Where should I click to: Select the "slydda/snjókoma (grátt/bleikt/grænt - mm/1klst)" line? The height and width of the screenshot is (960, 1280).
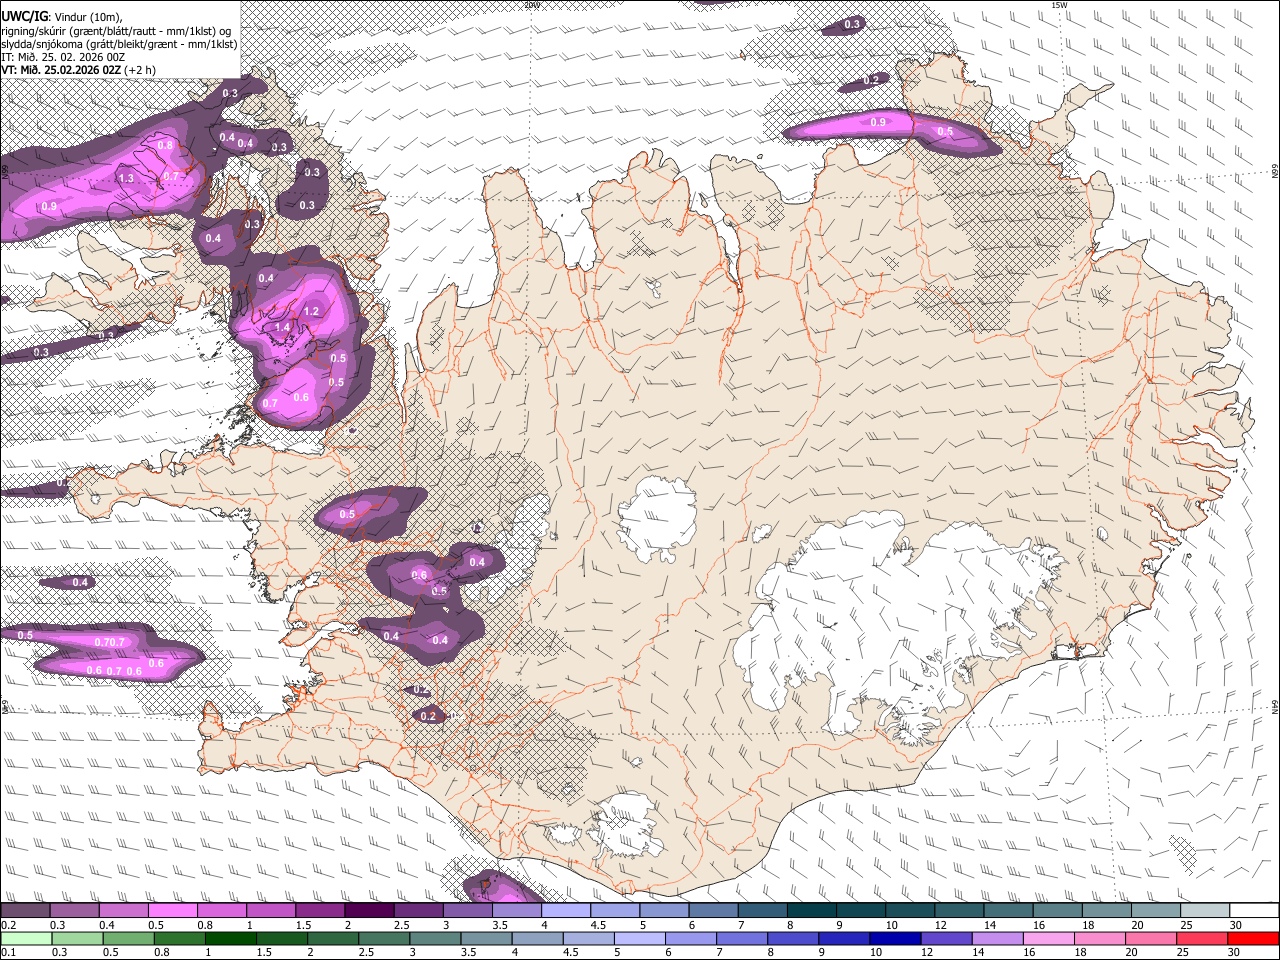tap(119, 44)
